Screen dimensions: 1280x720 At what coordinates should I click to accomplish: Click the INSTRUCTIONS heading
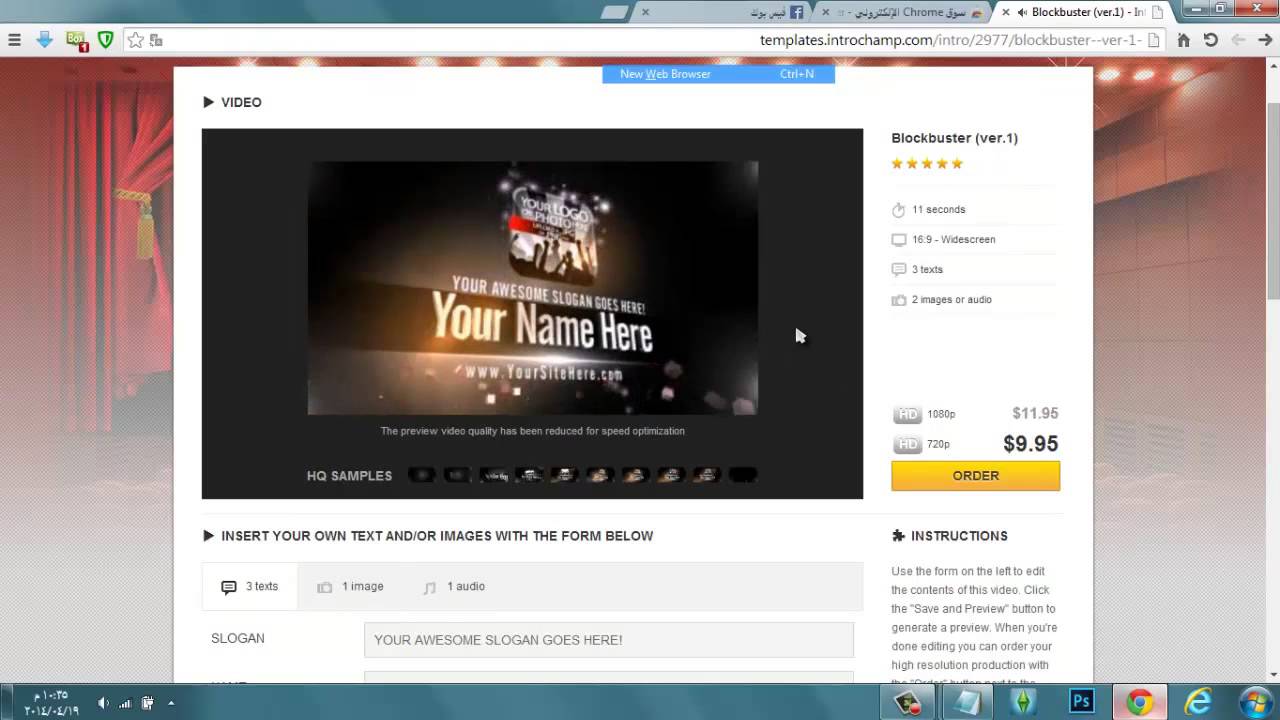click(959, 536)
